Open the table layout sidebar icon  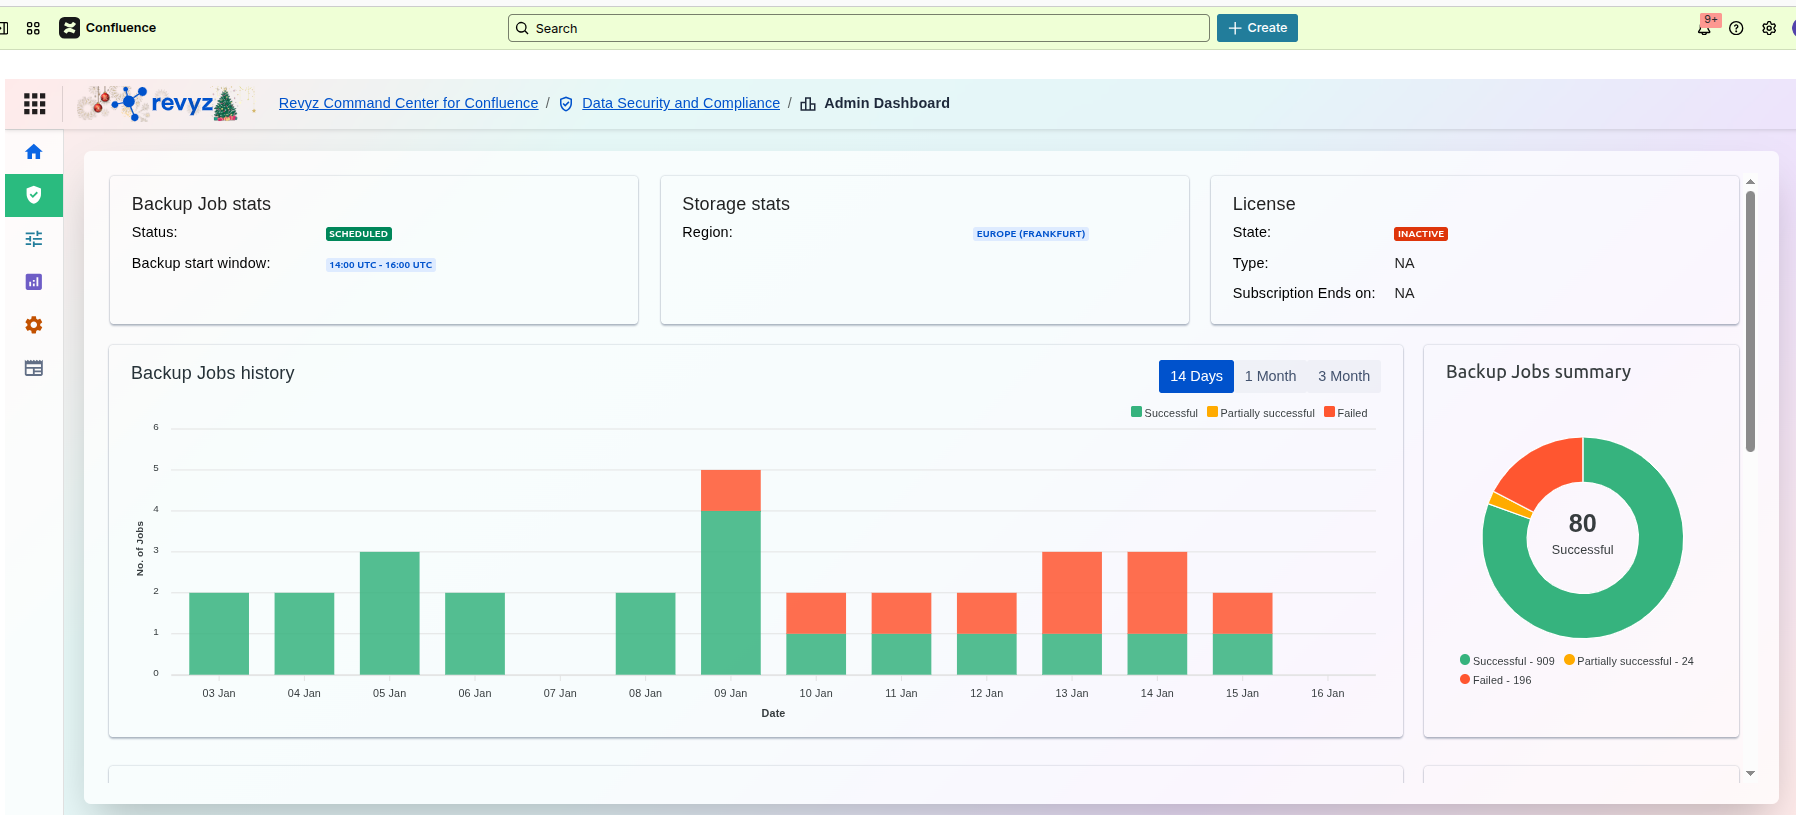pos(34,368)
